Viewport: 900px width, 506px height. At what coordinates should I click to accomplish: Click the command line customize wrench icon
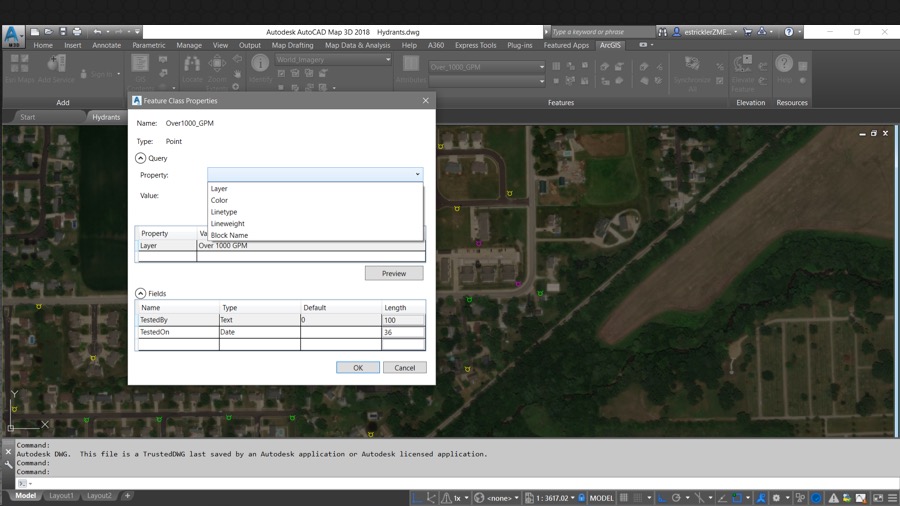8,464
